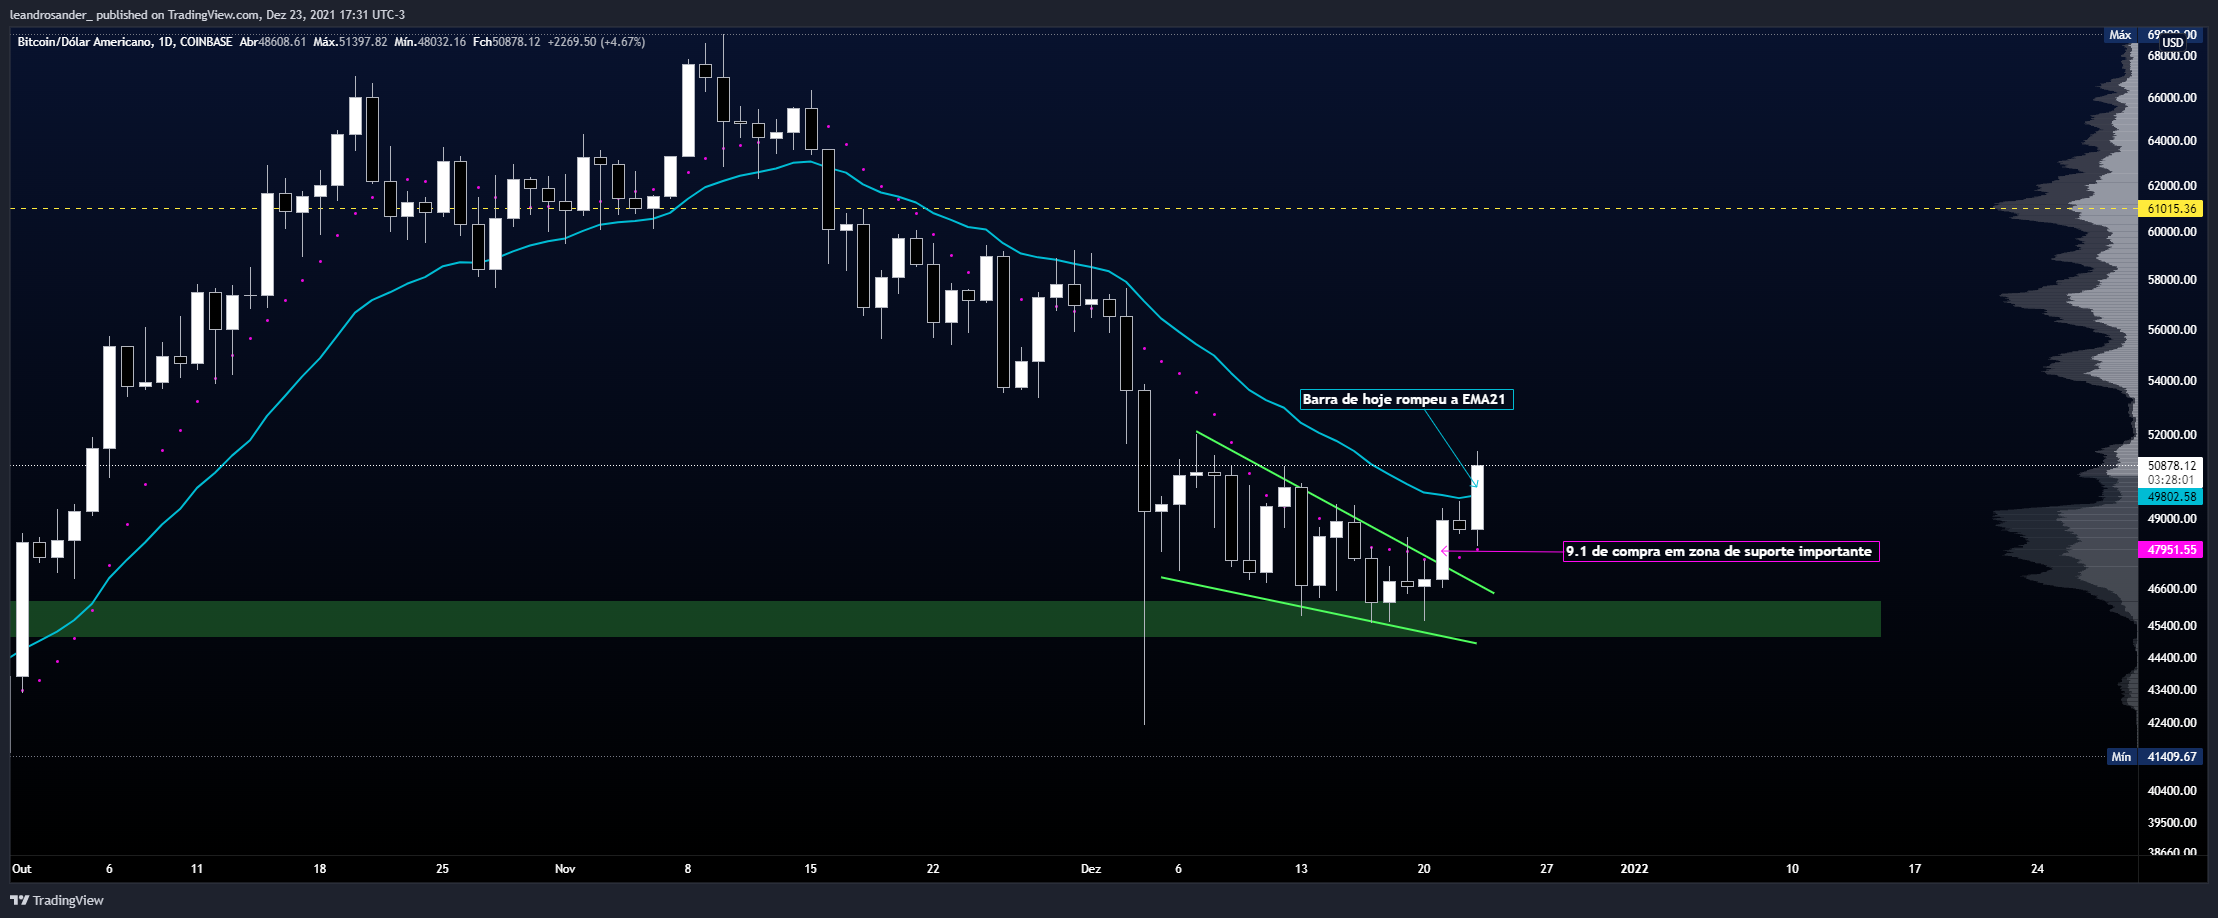Viewport: 2218px width, 918px height.
Task: Click the 'Dez' date label on time axis
Action: [x=1091, y=869]
